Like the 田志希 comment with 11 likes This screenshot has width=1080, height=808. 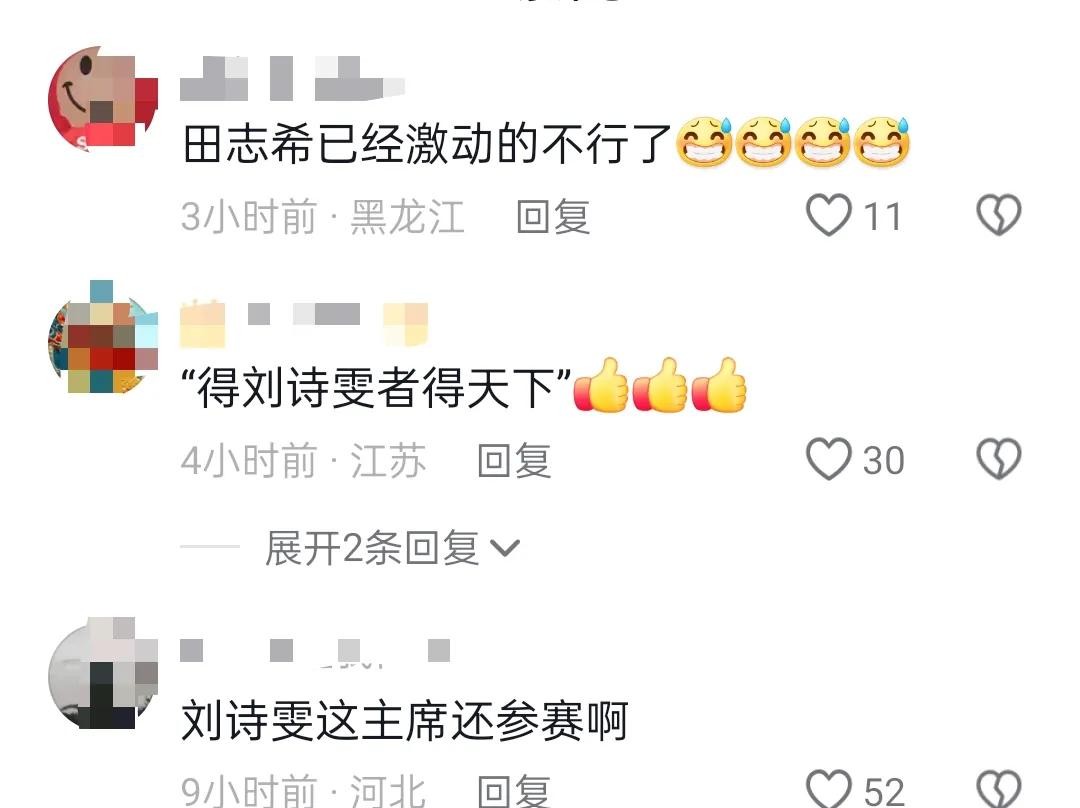[829, 216]
